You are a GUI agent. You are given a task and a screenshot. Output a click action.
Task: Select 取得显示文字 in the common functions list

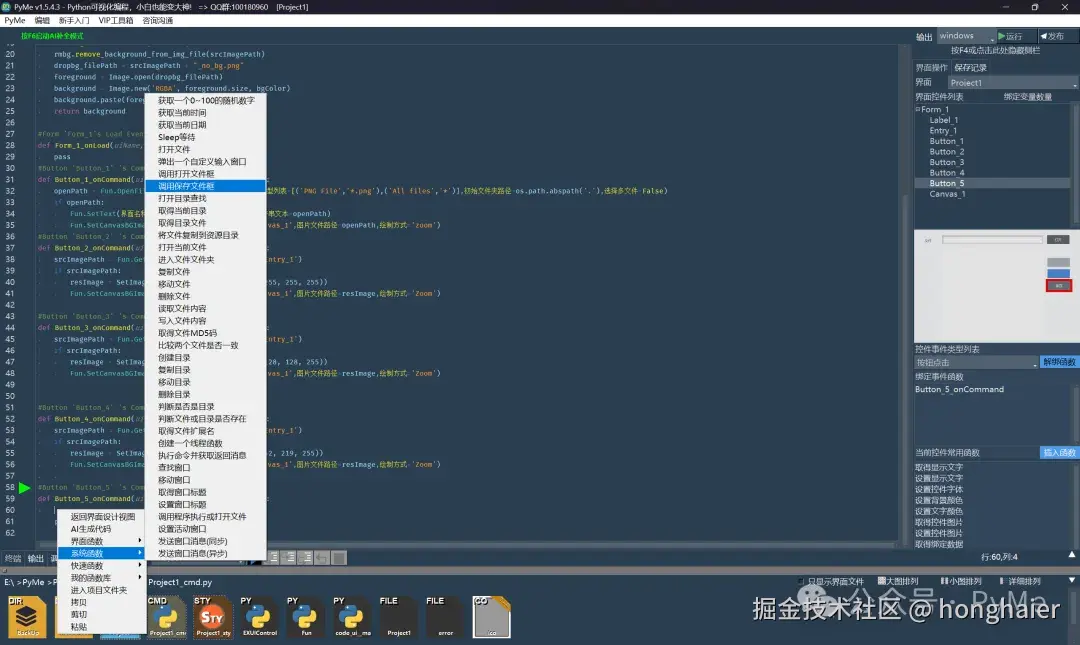click(939, 467)
